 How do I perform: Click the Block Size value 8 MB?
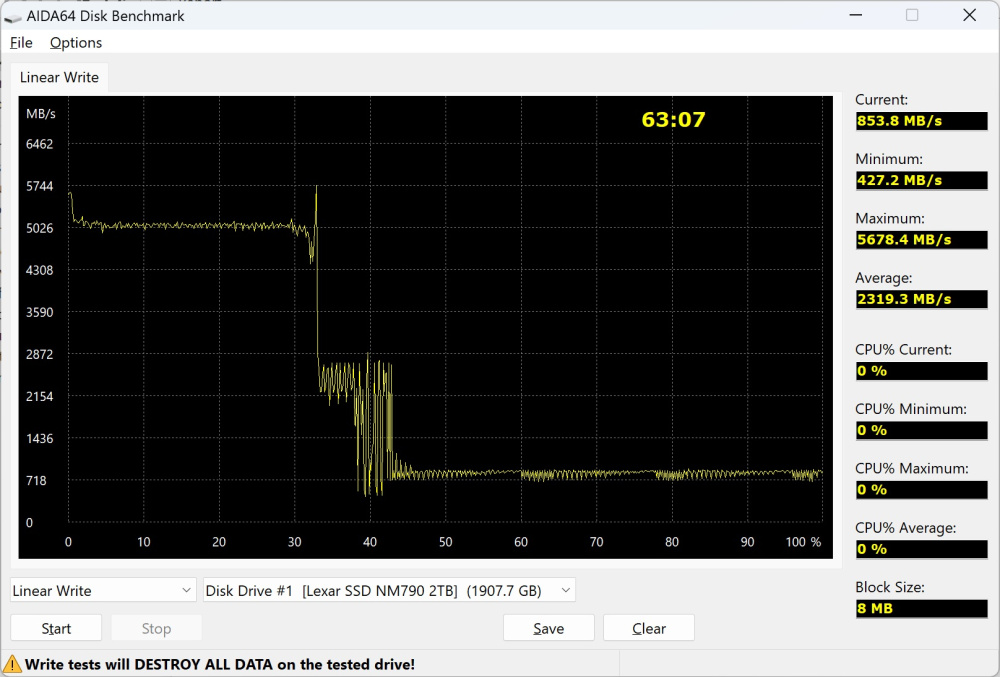[x=922, y=608]
